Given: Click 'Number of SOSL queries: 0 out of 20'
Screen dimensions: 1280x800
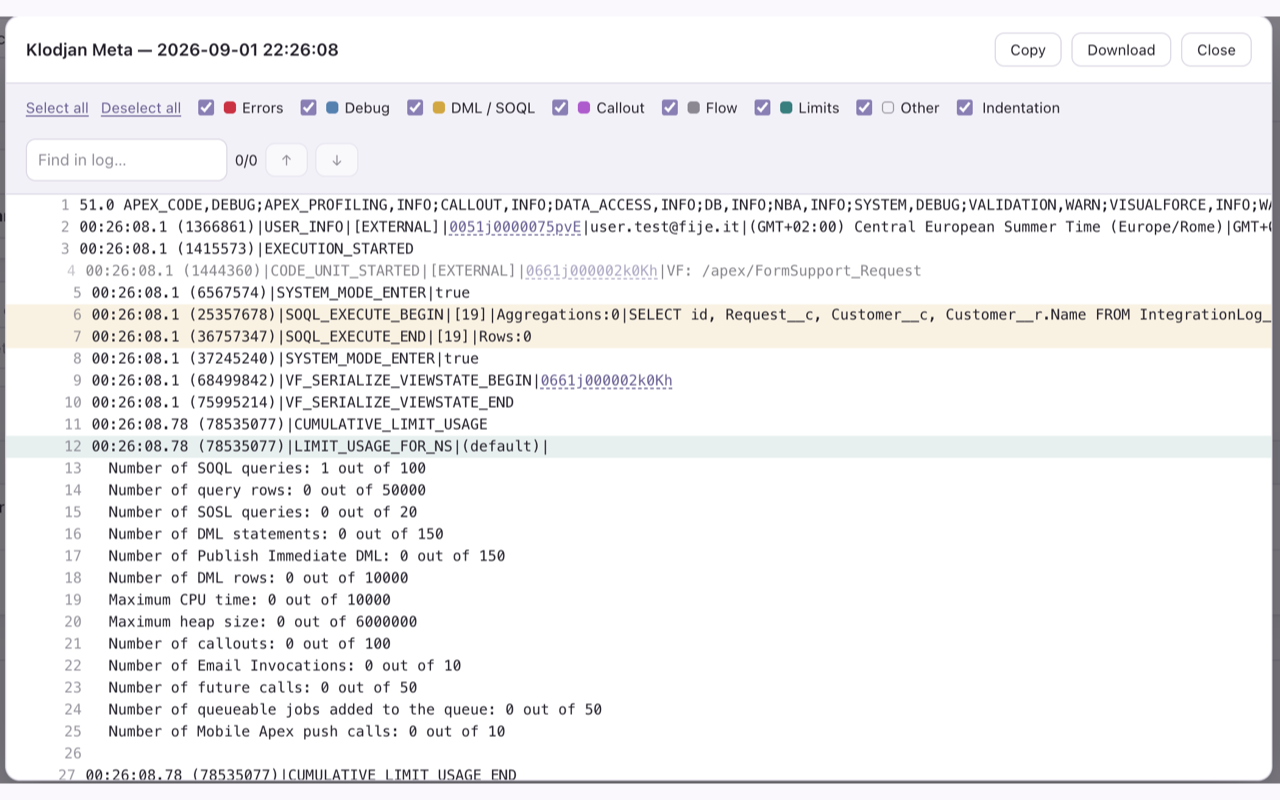Looking at the screenshot, I should (263, 513).
